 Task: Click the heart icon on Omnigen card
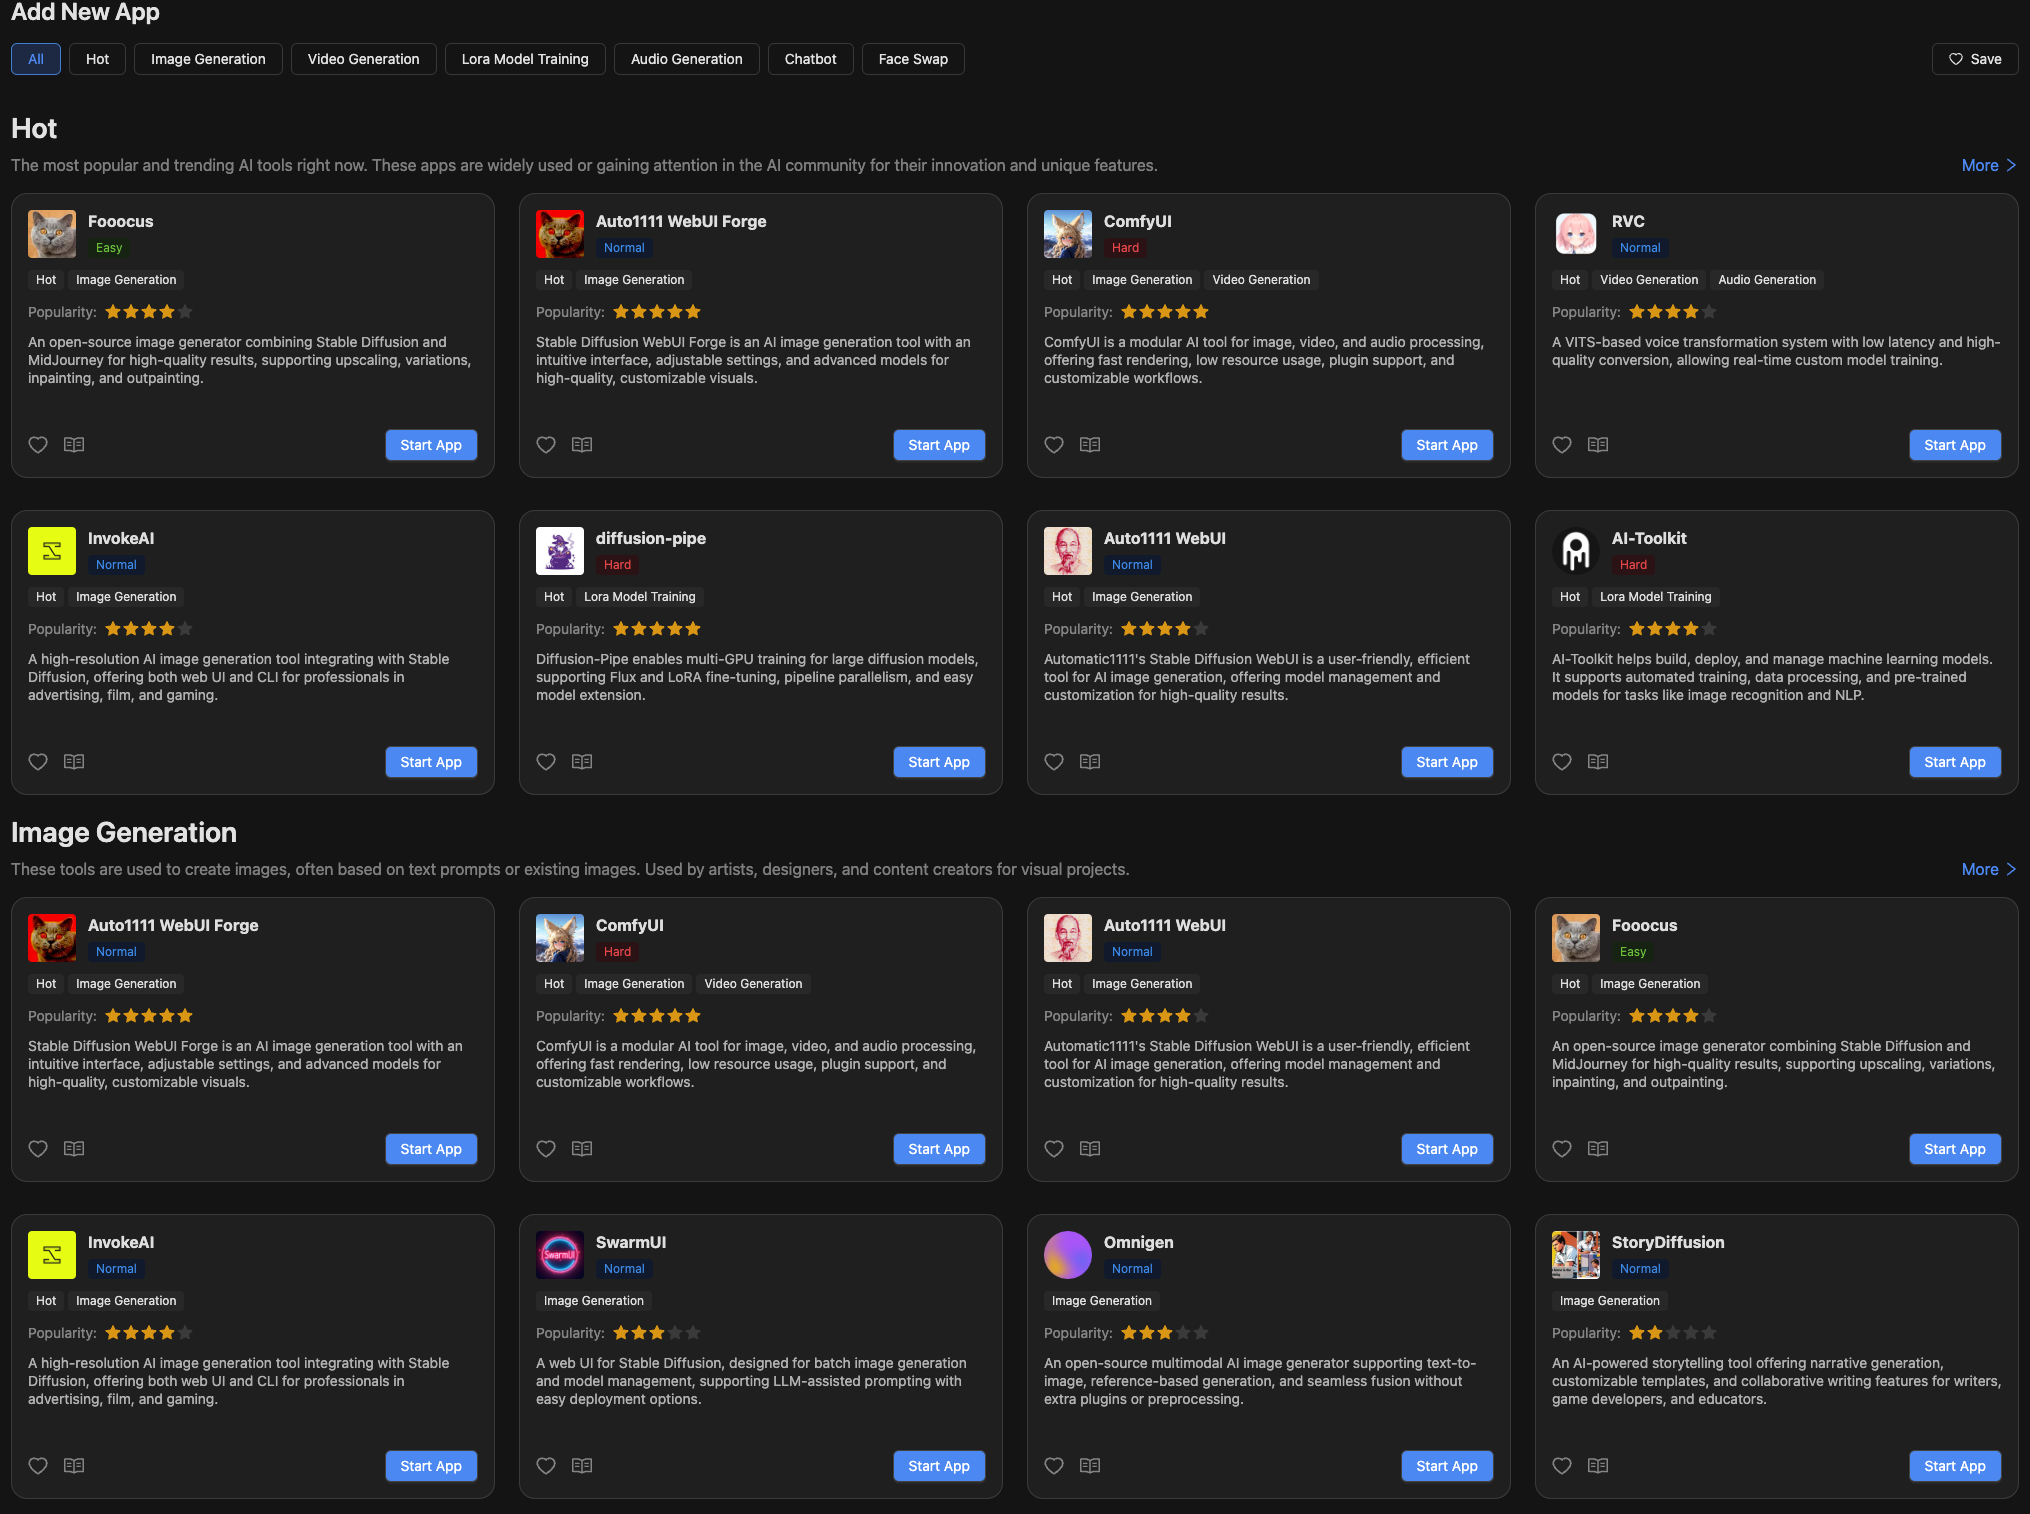coord(1054,1466)
